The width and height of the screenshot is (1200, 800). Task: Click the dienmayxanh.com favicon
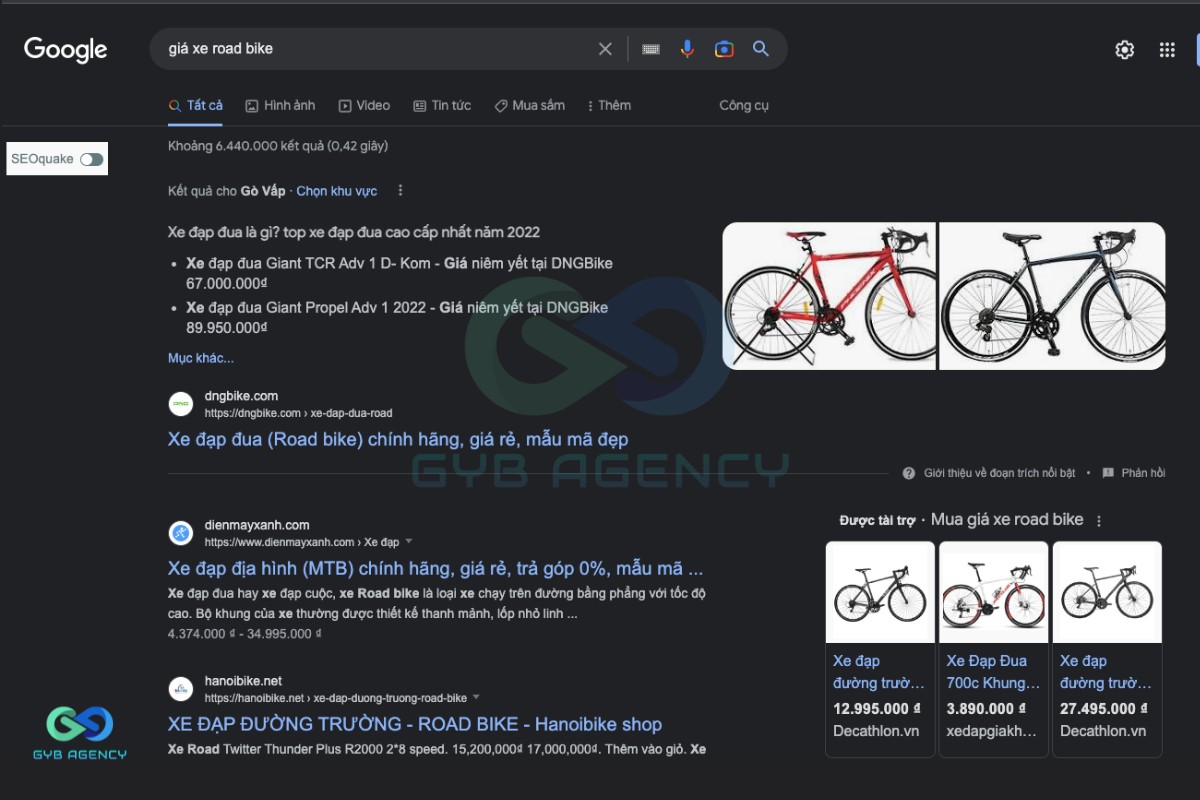181,533
